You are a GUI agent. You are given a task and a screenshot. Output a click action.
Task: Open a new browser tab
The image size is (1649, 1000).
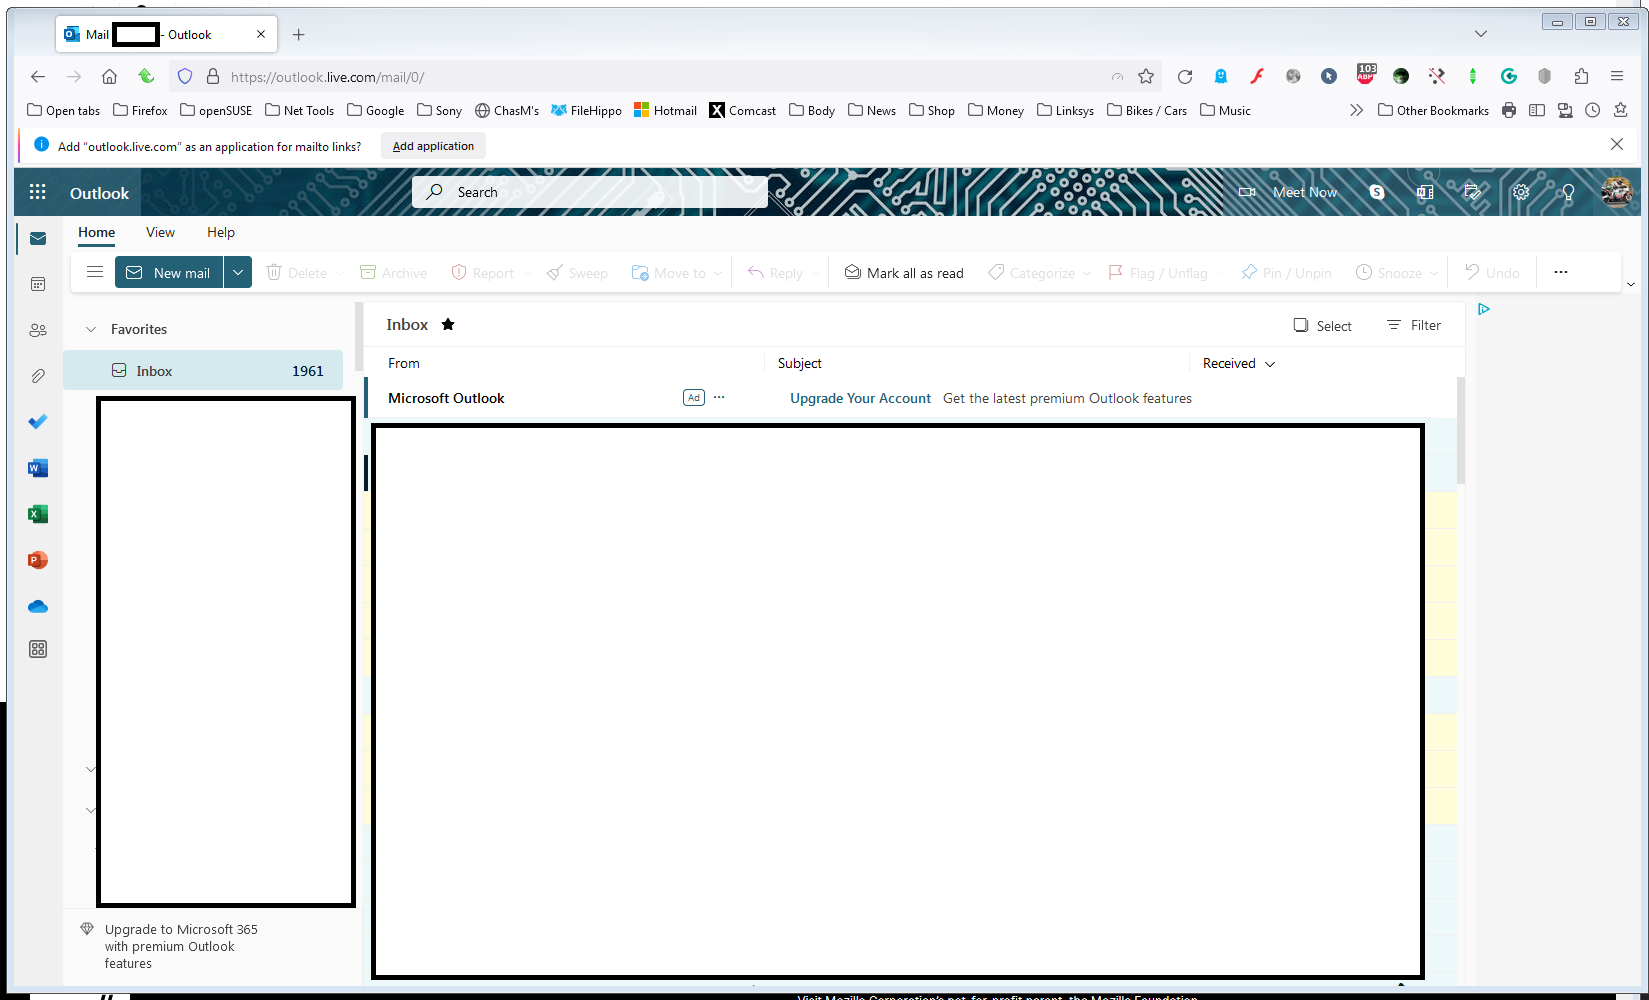point(298,34)
